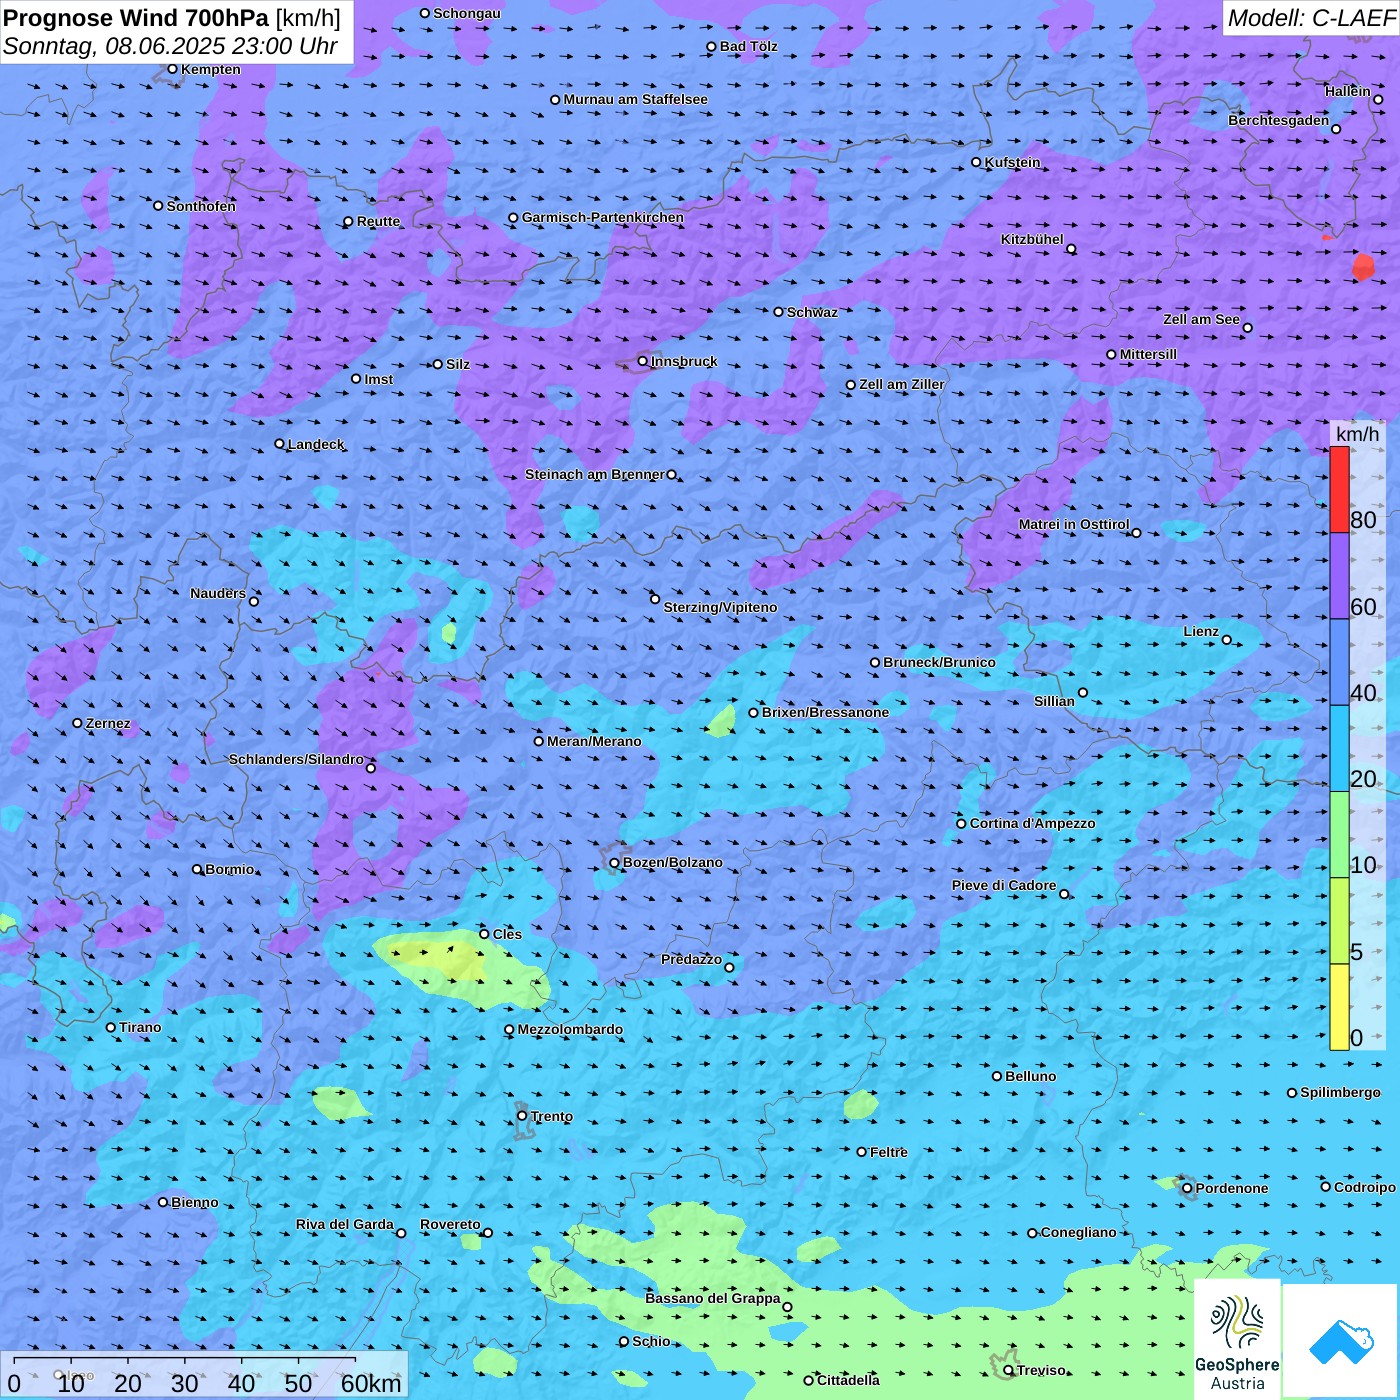Click the Bormio location dot
This screenshot has height=1400, width=1400.
tap(197, 870)
